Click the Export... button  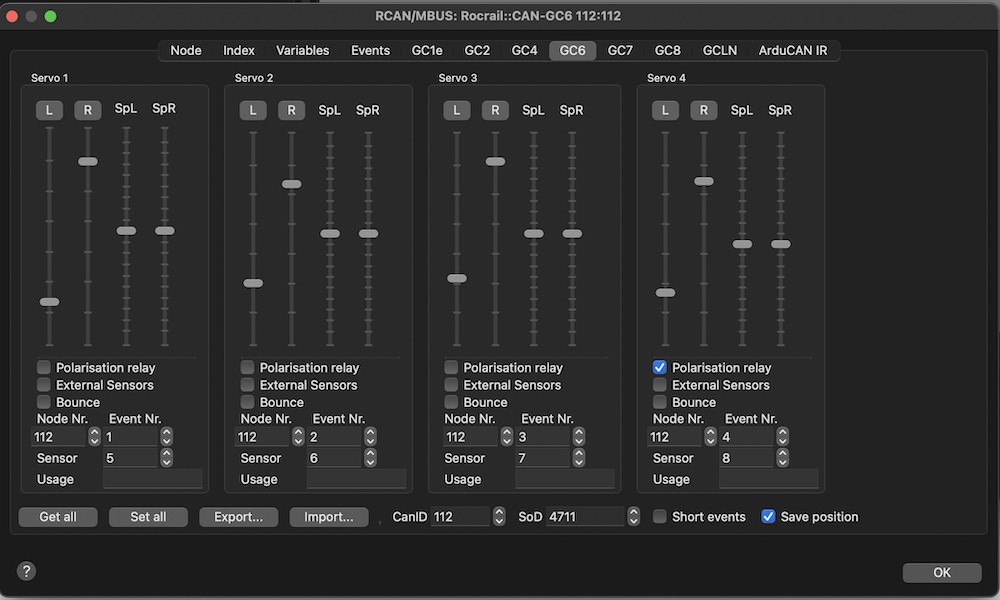pos(238,517)
